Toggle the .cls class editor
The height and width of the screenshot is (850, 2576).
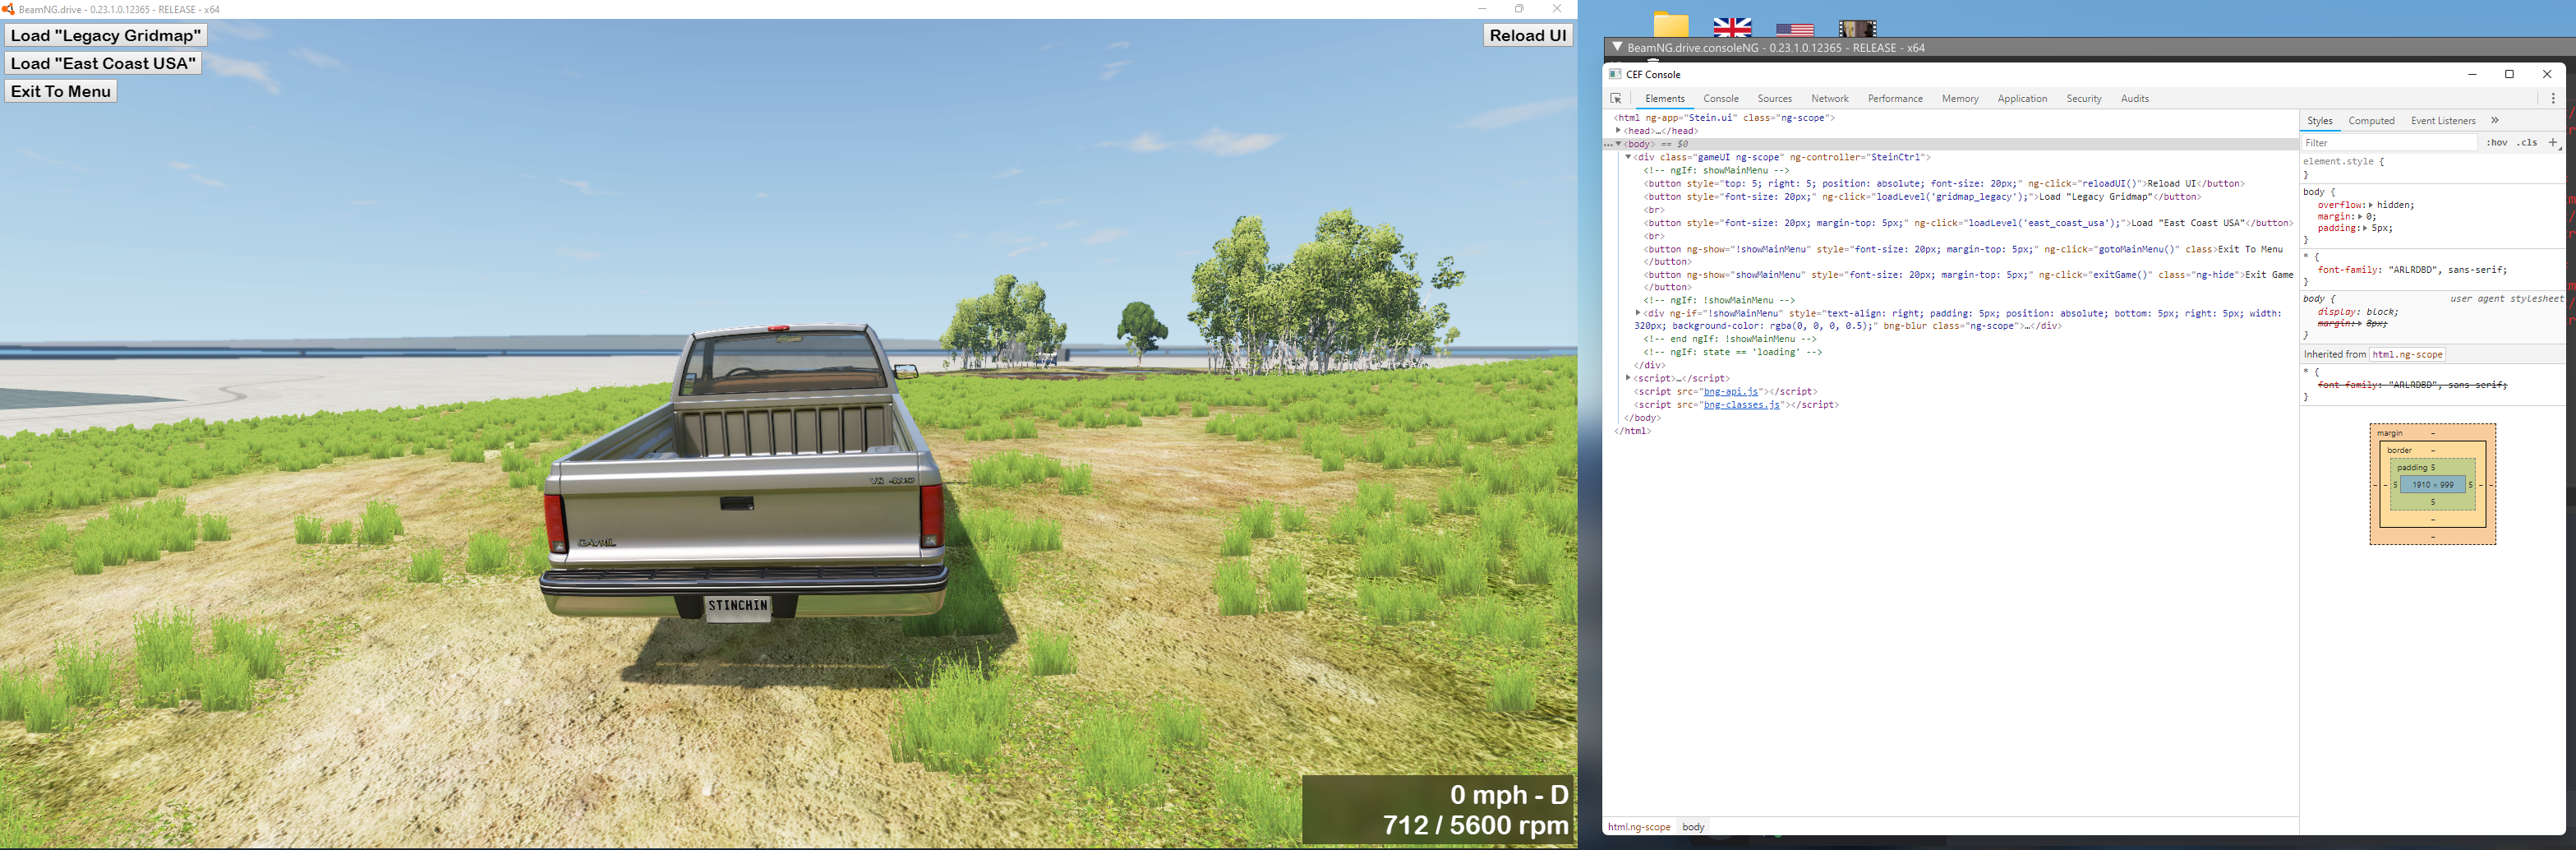(2527, 143)
